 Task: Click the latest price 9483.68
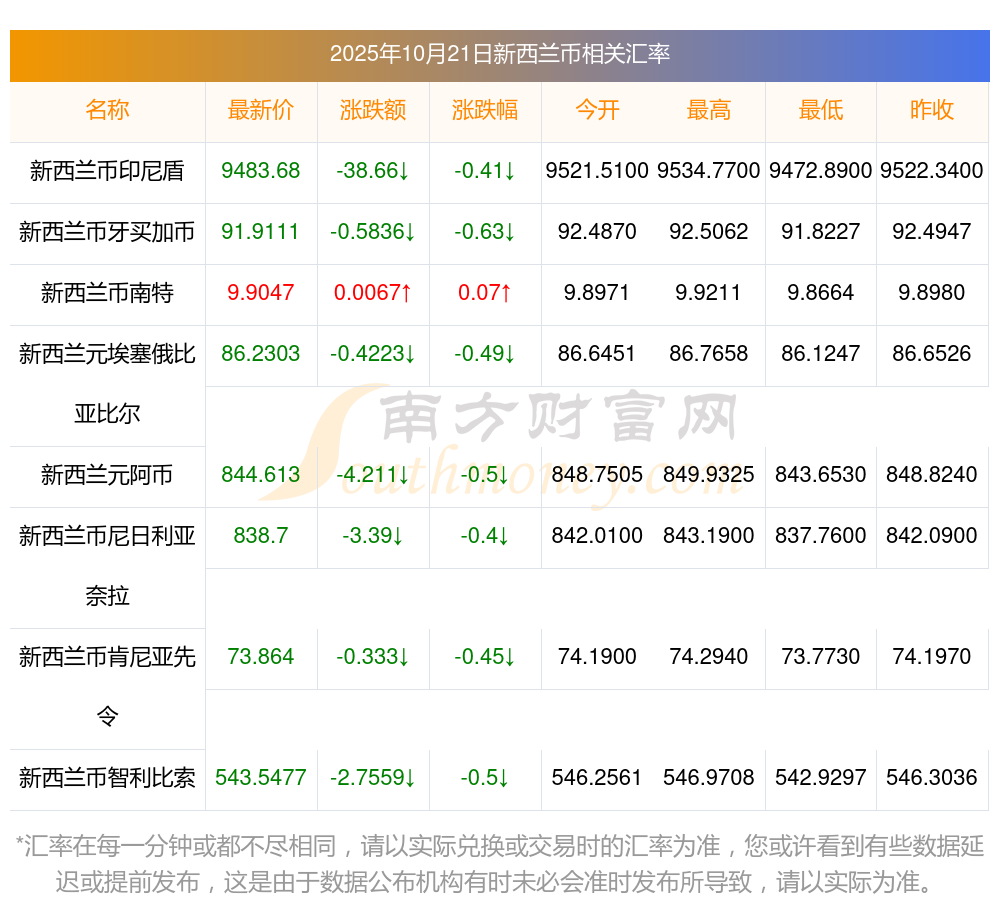click(x=261, y=171)
